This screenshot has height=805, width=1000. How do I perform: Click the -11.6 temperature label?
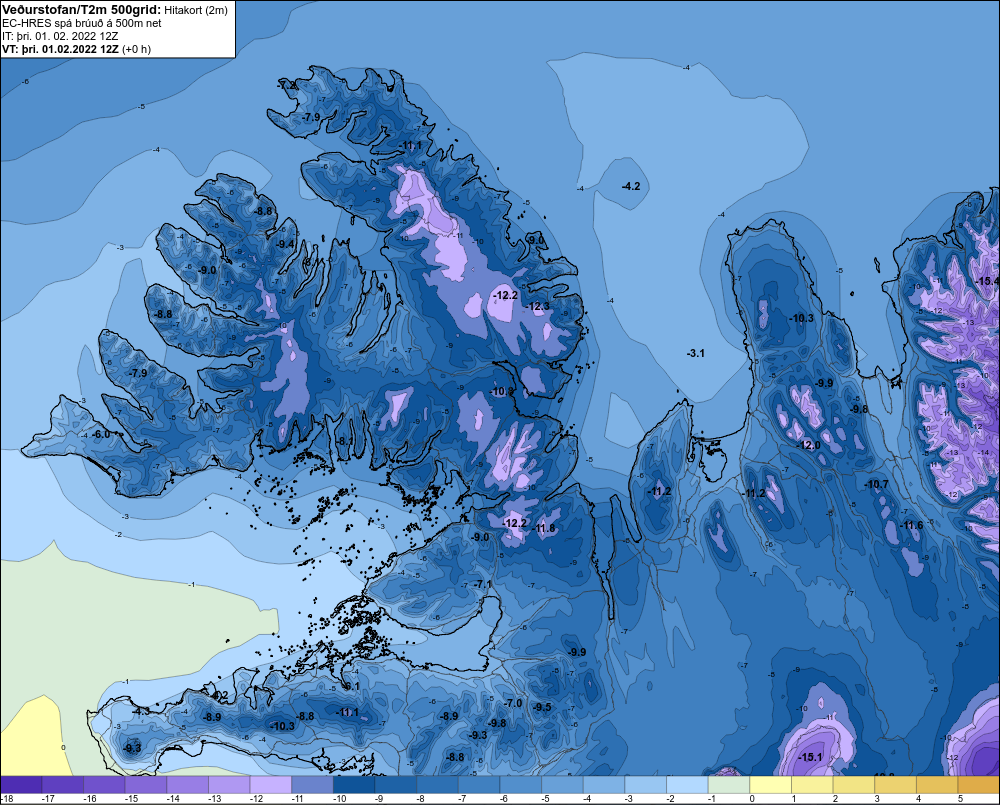pos(911,525)
